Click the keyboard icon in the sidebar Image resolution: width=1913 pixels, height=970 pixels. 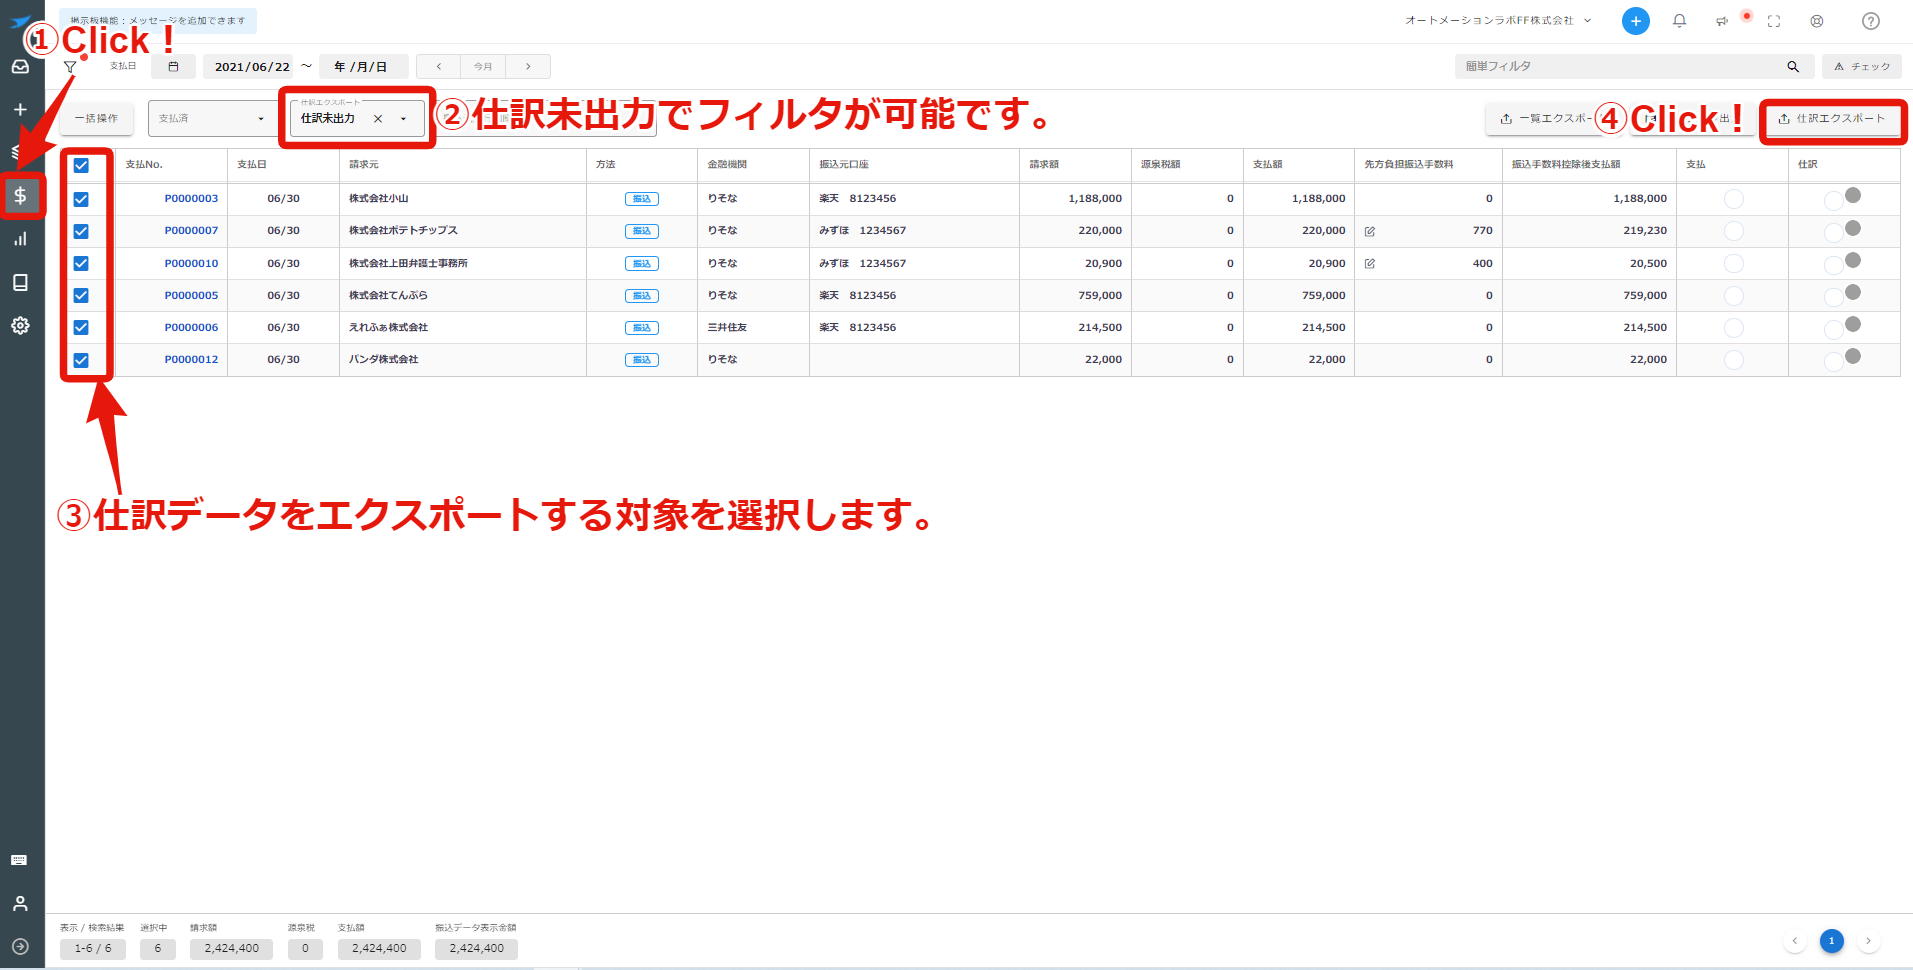tap(19, 860)
